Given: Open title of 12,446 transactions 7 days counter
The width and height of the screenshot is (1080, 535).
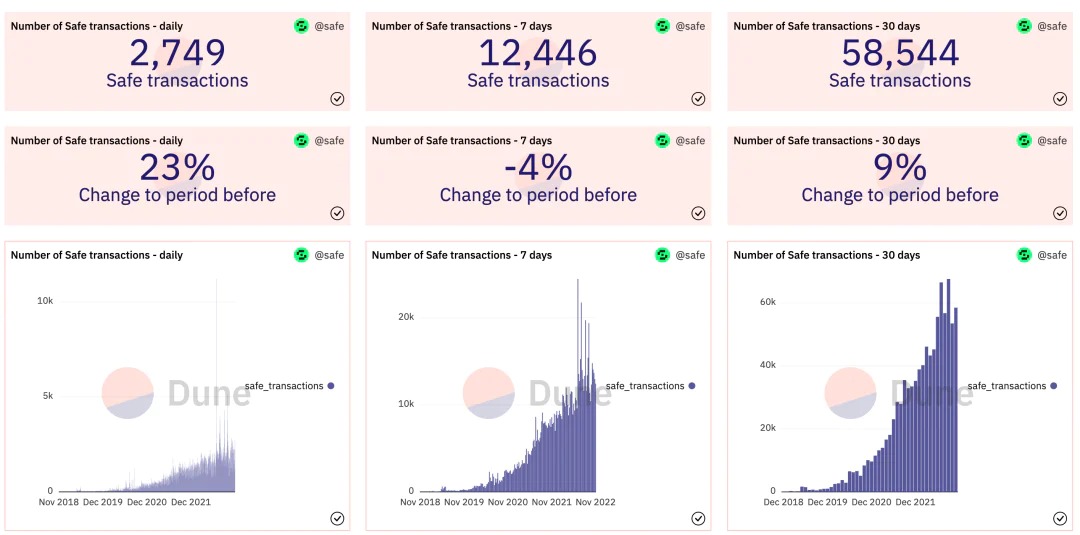Looking at the screenshot, I should coord(462,26).
